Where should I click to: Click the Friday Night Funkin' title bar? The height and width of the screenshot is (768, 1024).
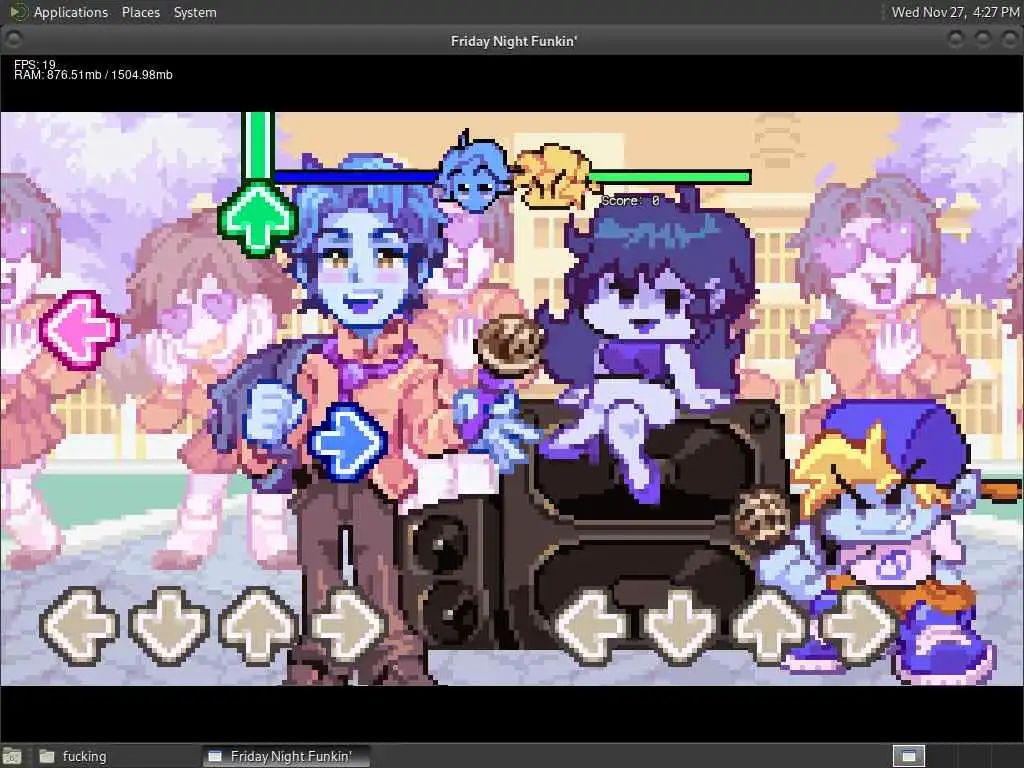[x=513, y=40]
